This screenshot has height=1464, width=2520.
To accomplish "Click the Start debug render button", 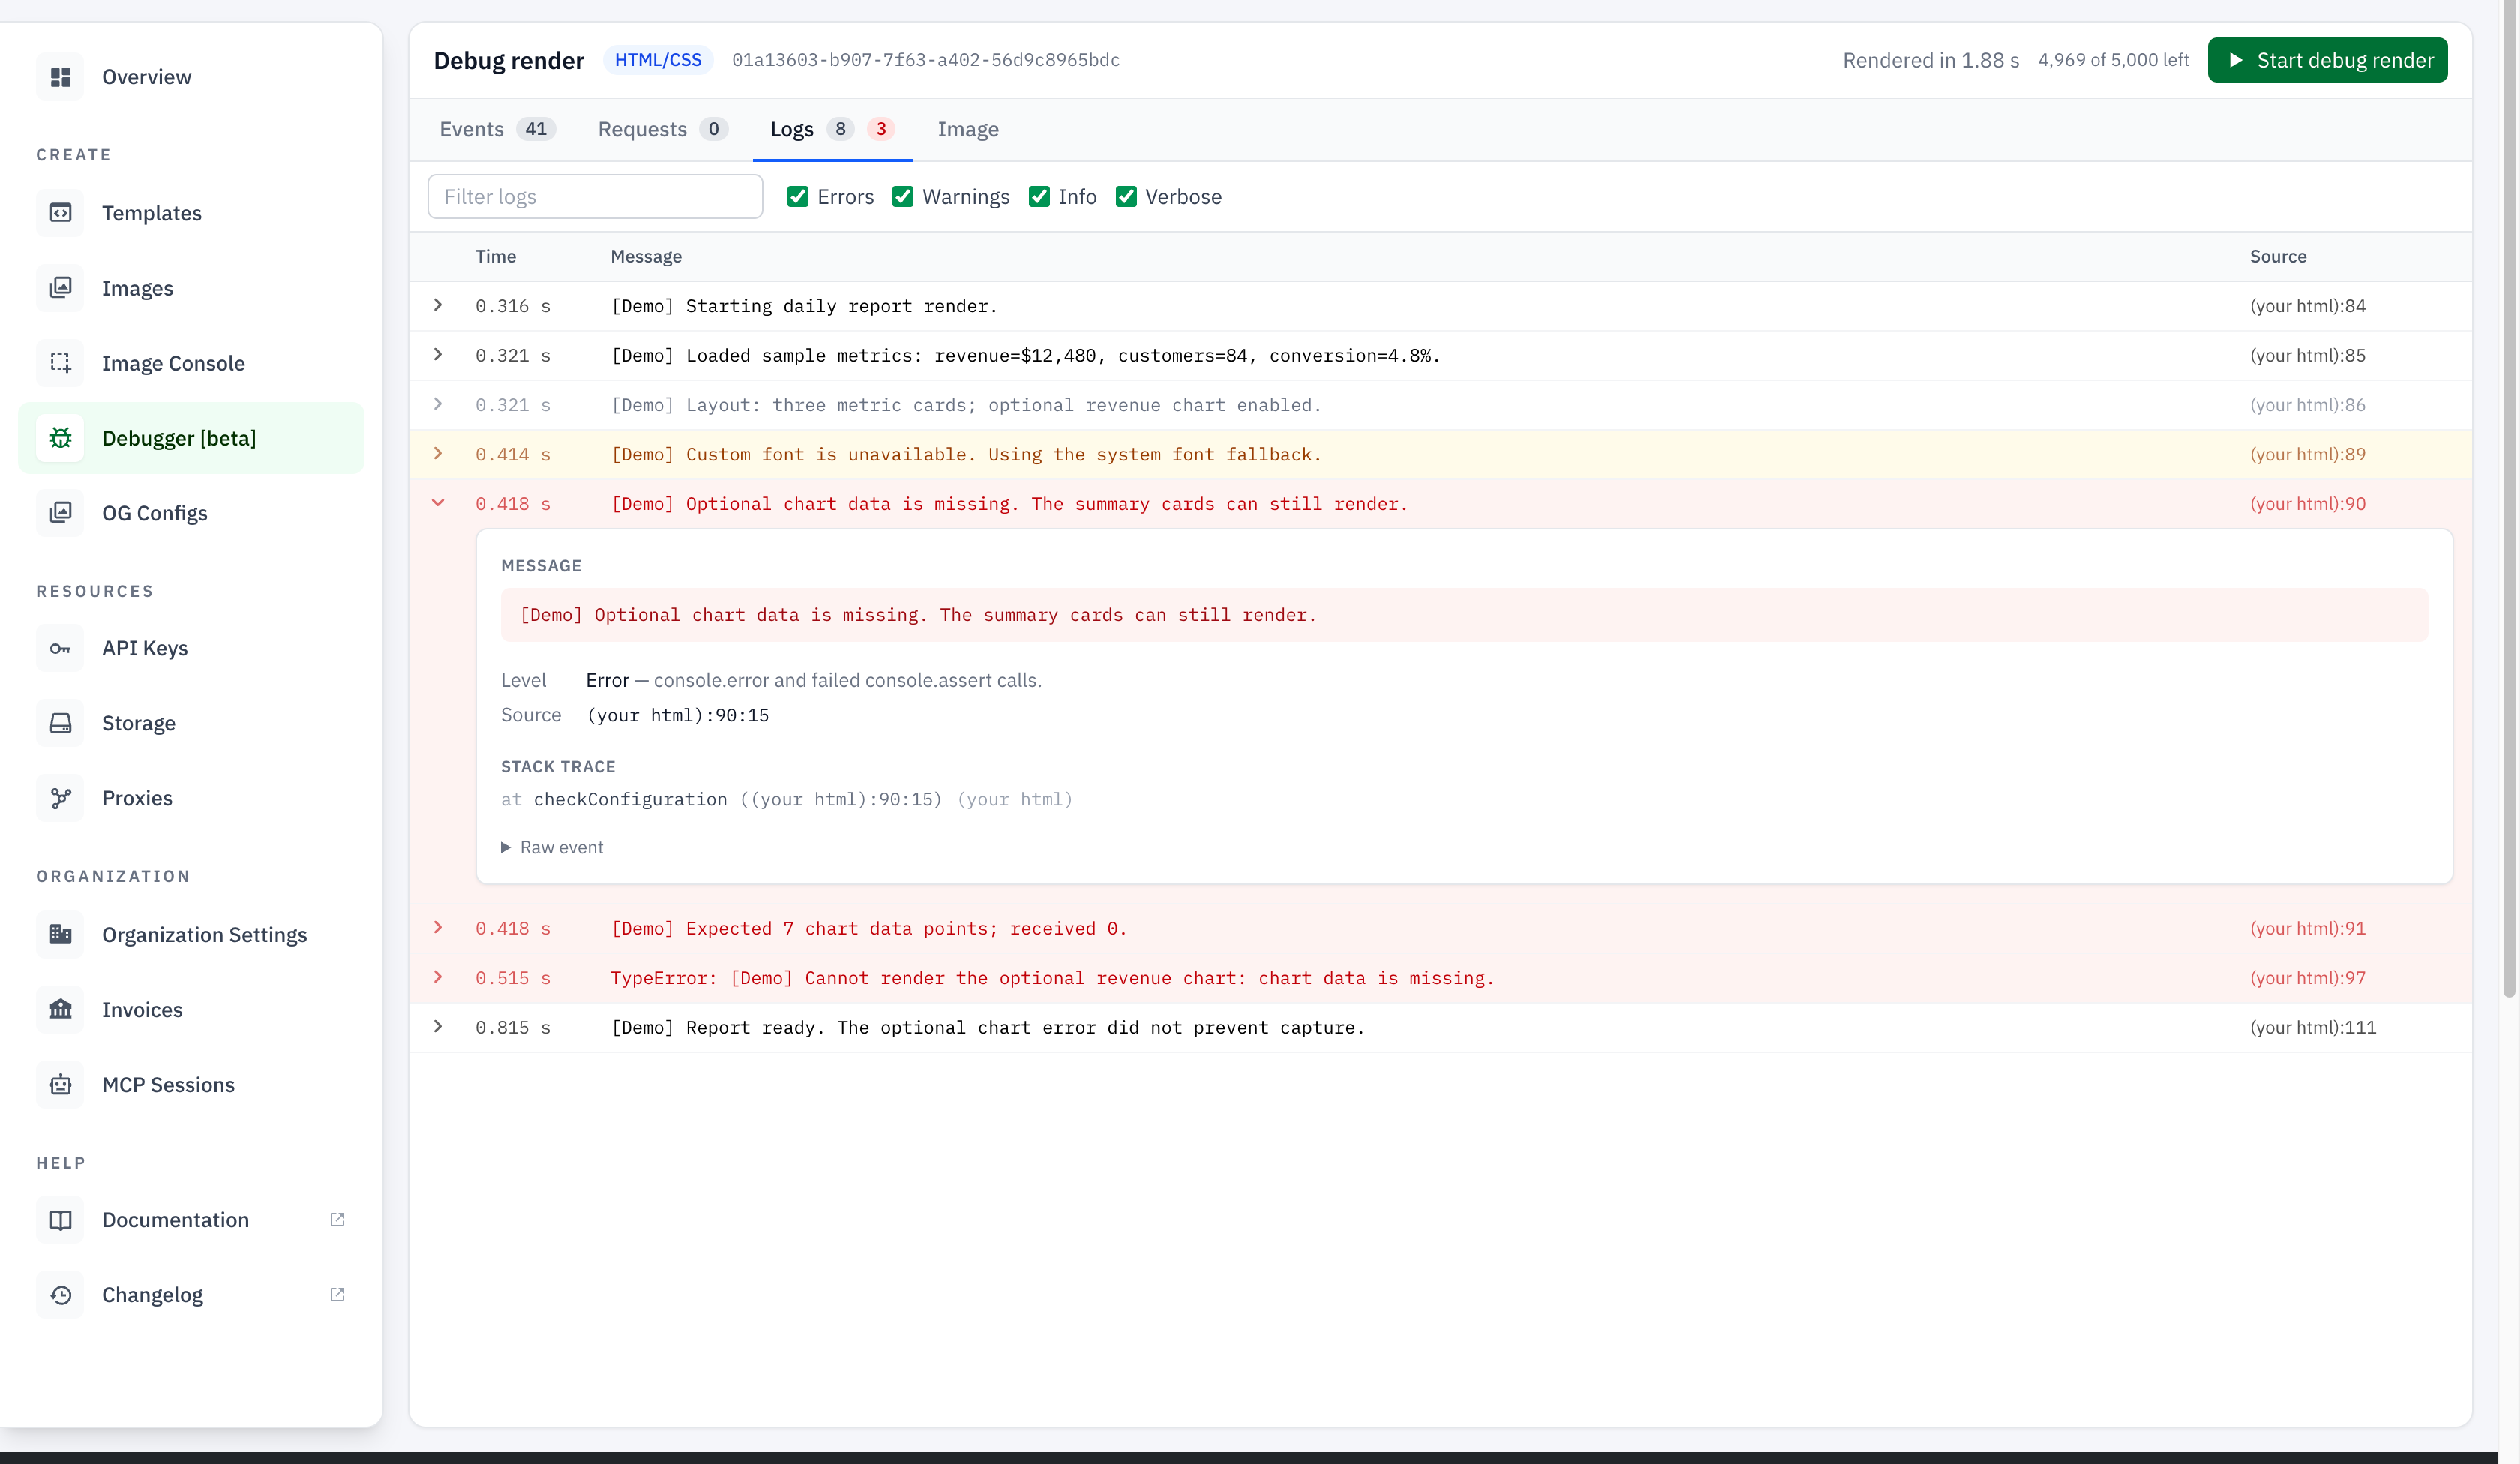I will 2327,60.
